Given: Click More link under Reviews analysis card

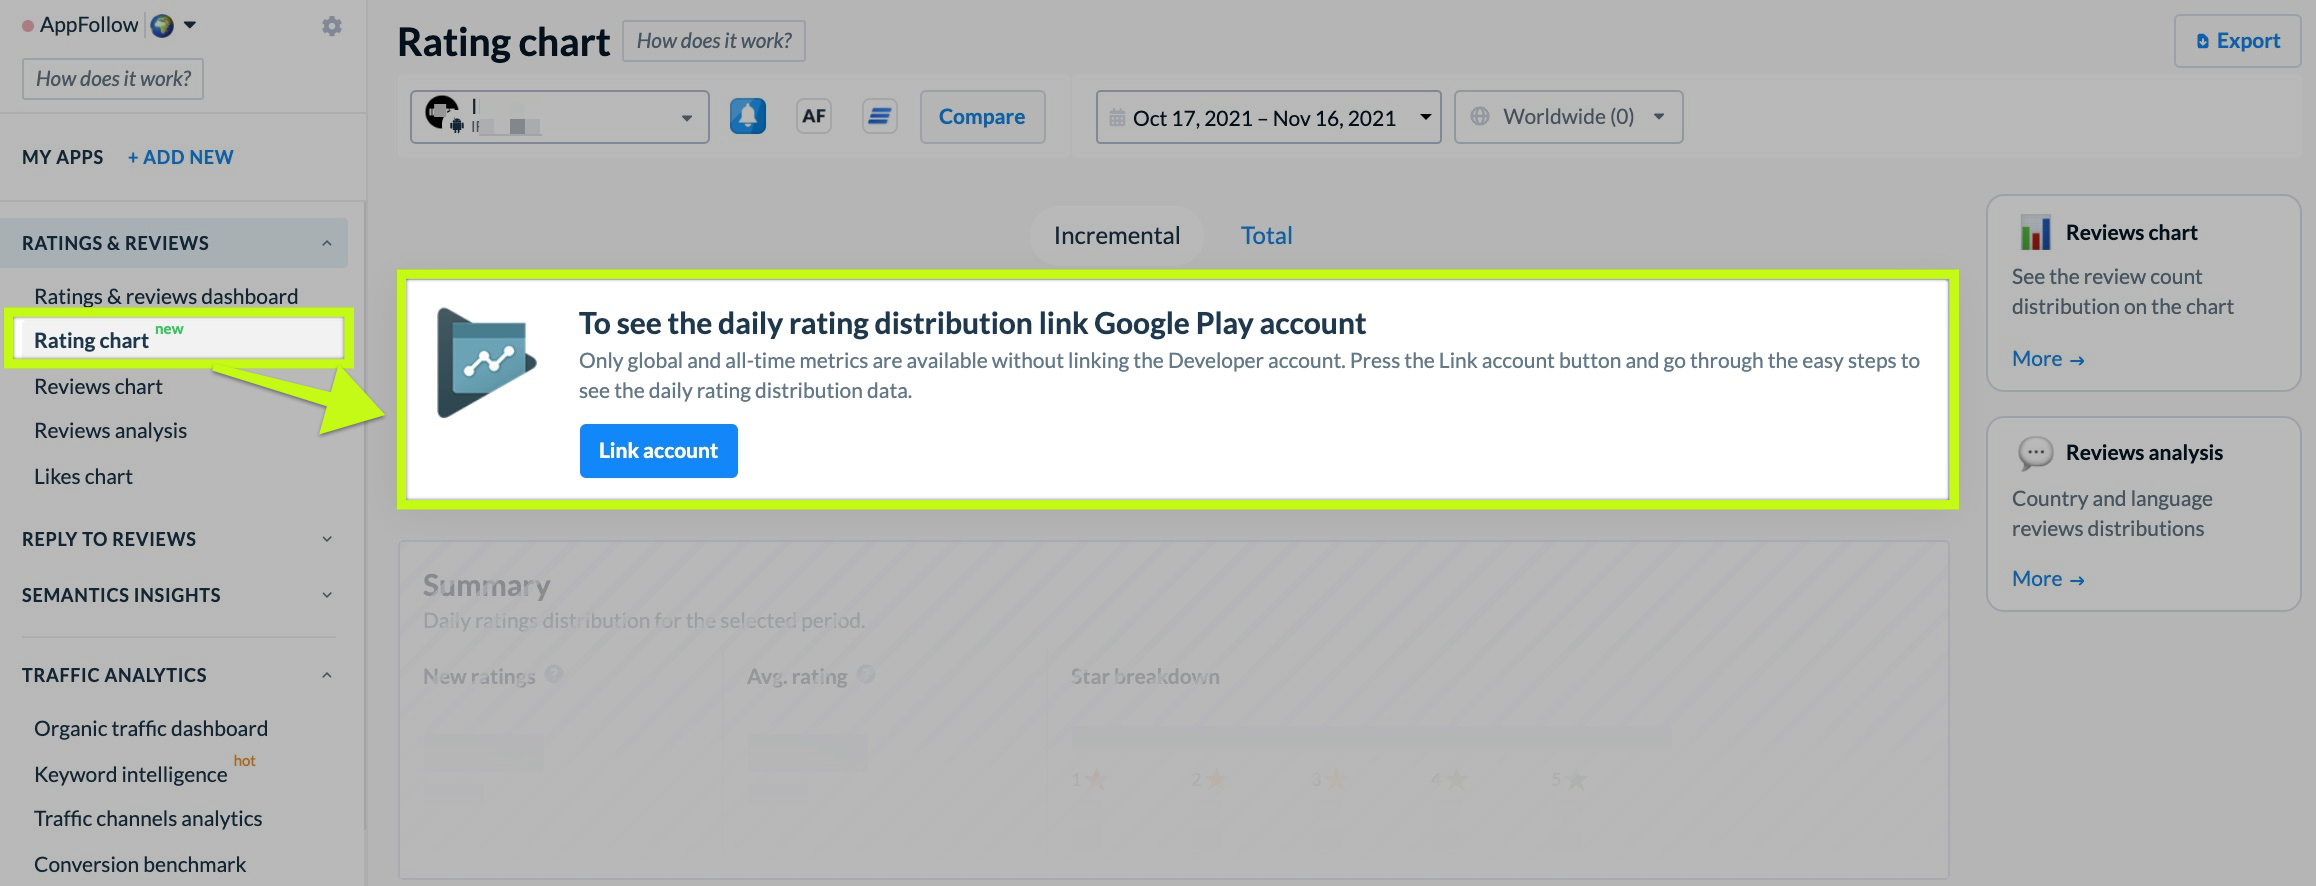Looking at the screenshot, I should click(2048, 579).
